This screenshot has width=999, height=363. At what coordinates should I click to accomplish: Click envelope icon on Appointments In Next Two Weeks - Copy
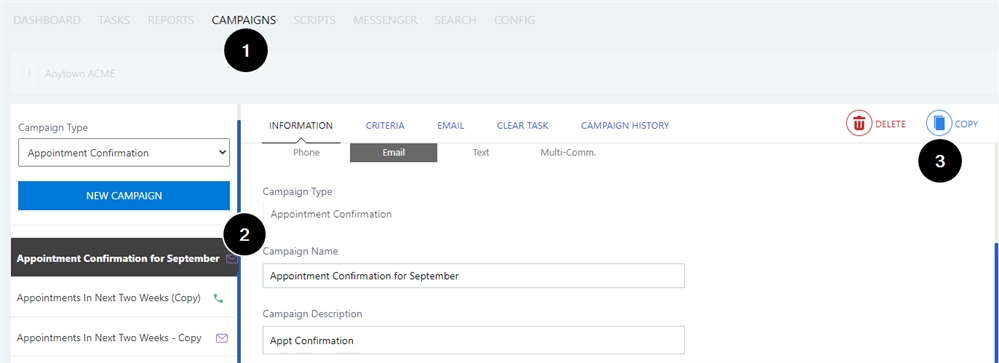(221, 338)
